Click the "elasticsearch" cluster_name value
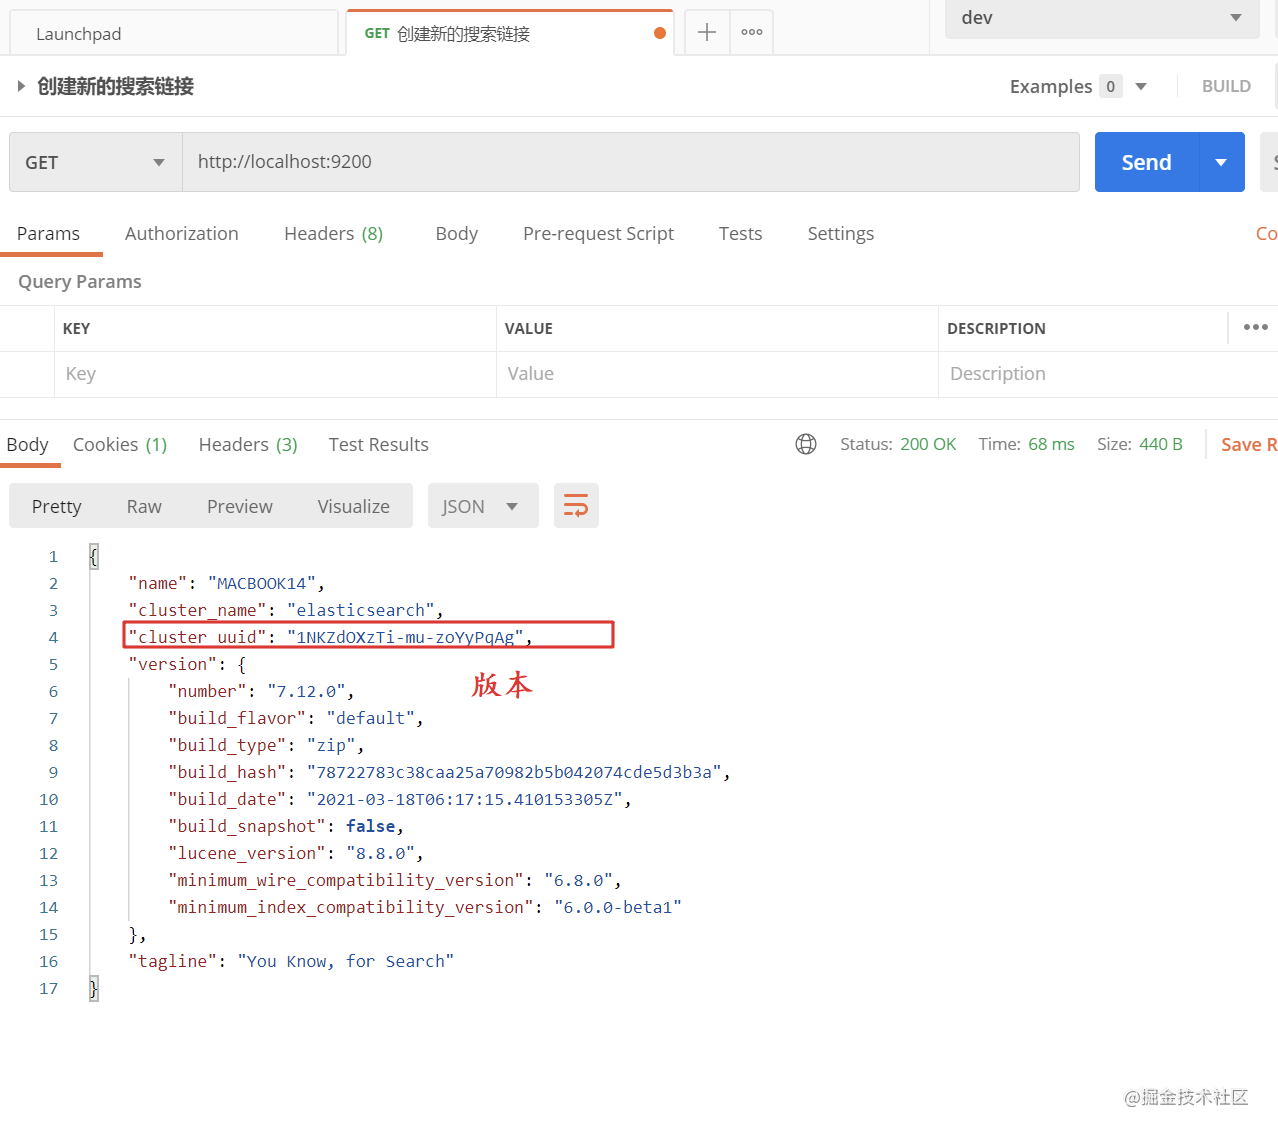1278x1136 pixels. pyautogui.click(x=361, y=610)
